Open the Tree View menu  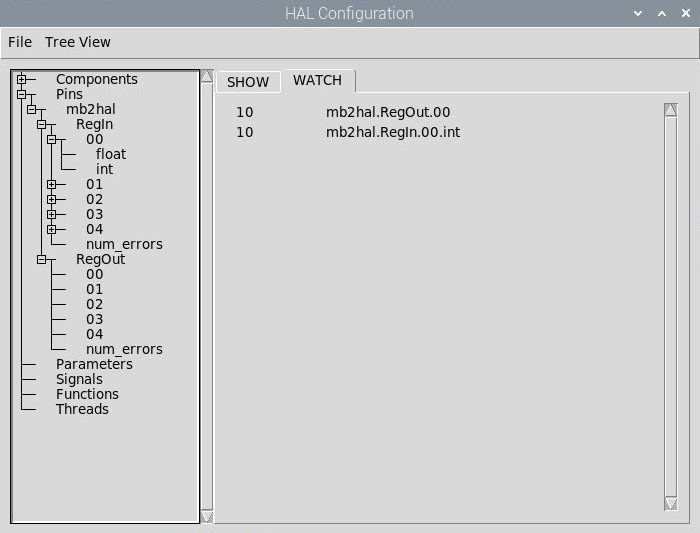coord(78,42)
